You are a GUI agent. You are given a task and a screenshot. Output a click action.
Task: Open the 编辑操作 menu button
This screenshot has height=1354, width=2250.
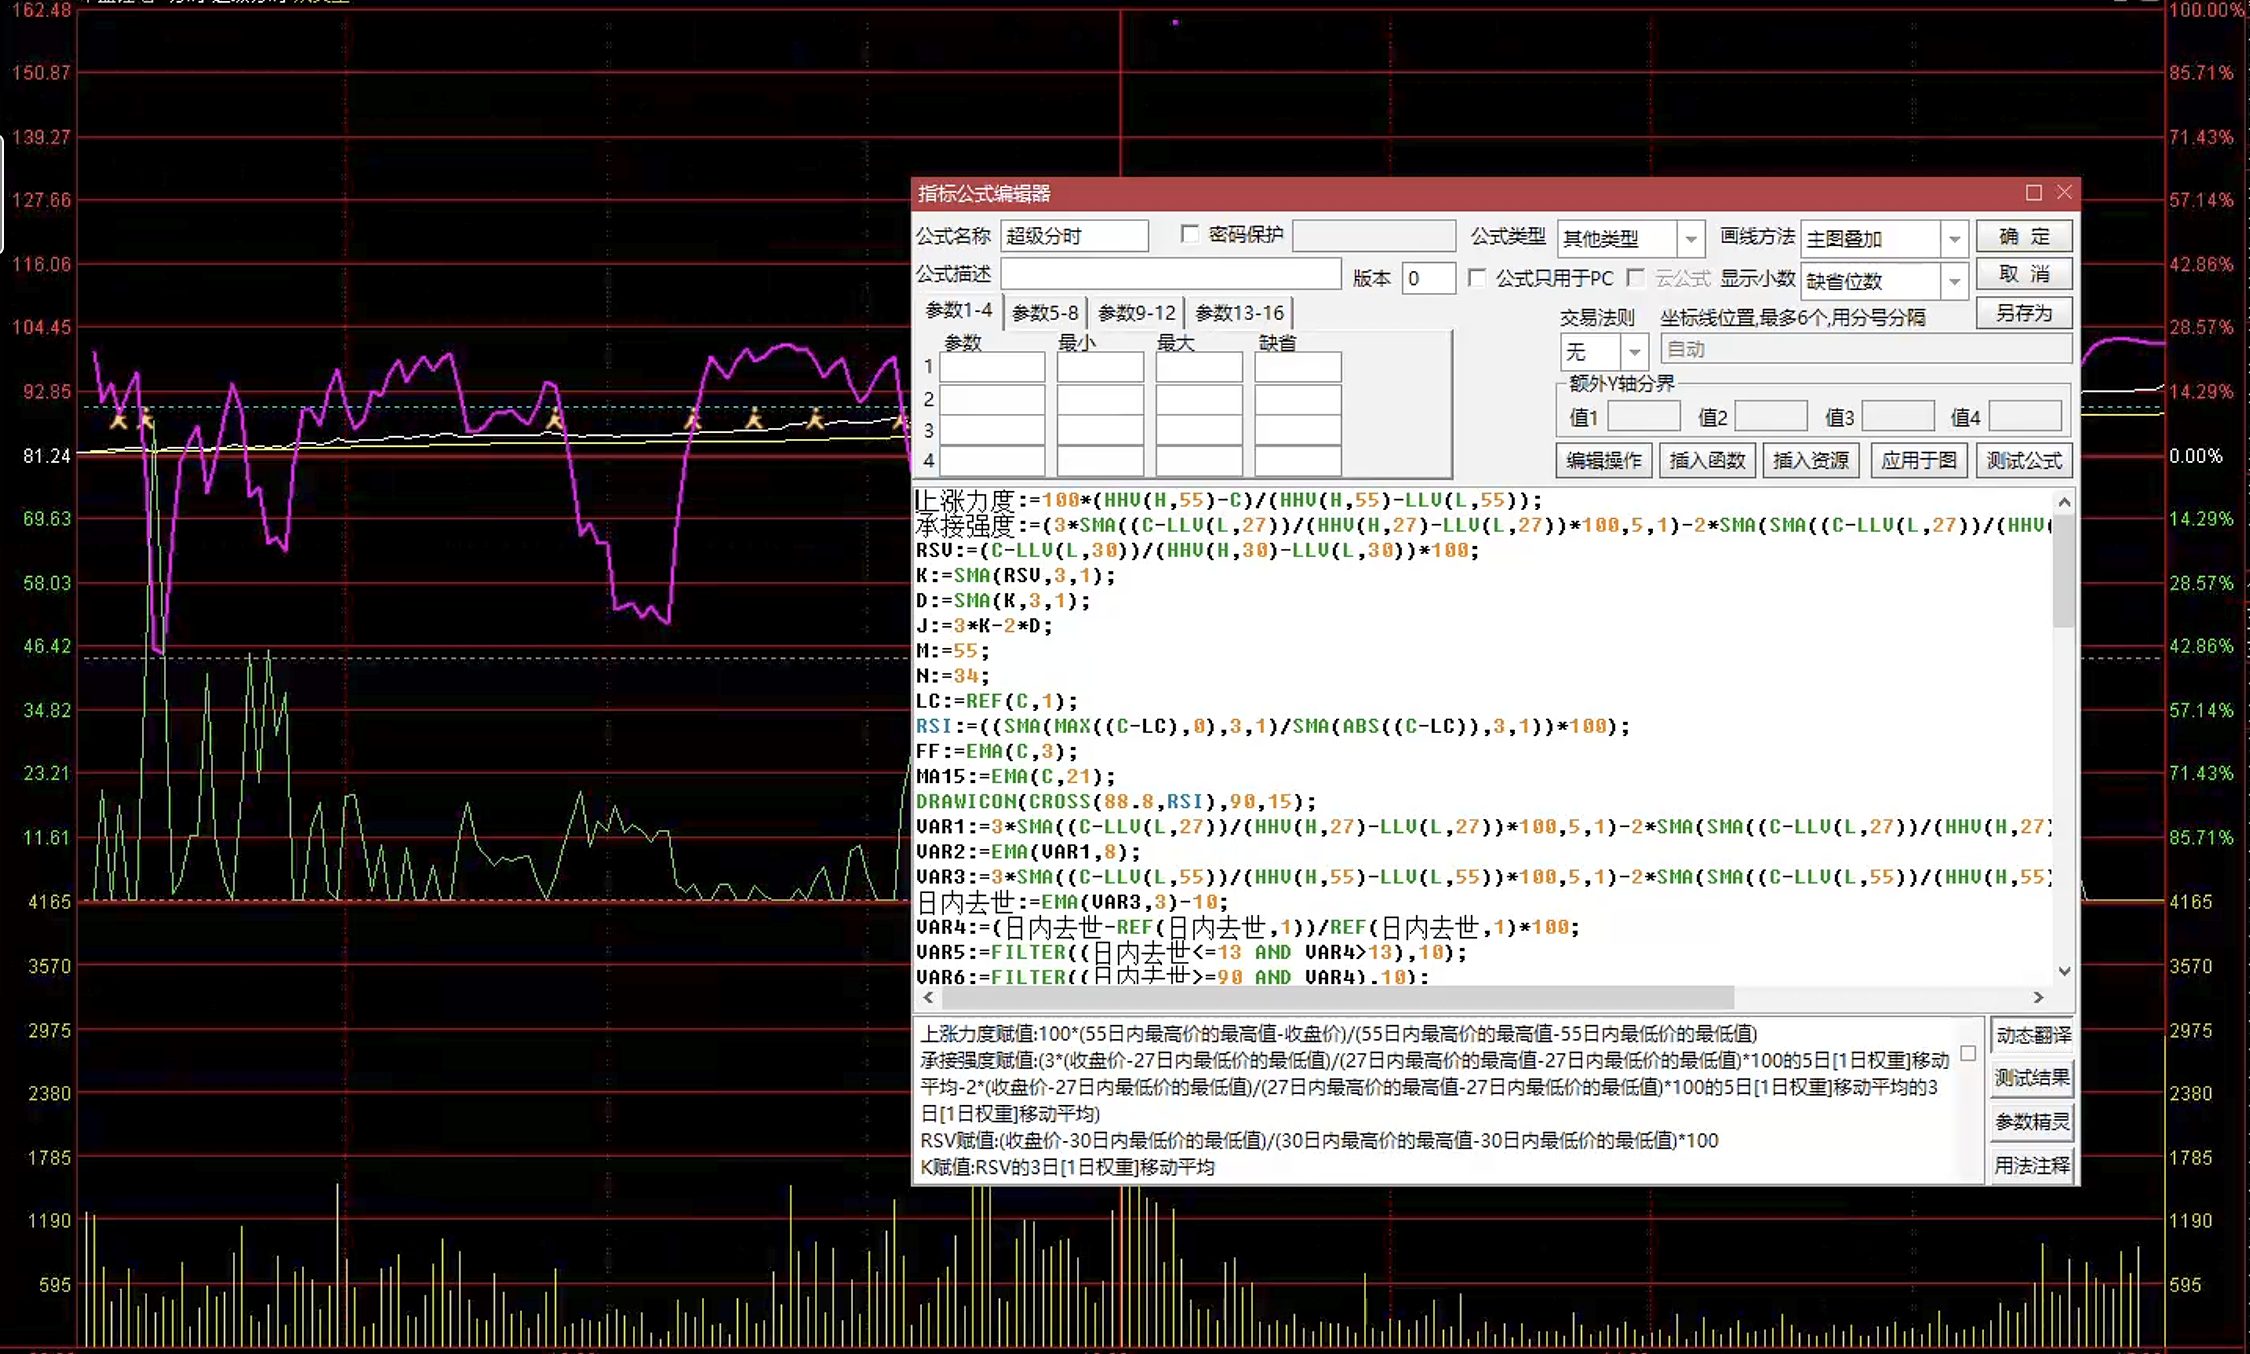tap(1604, 460)
